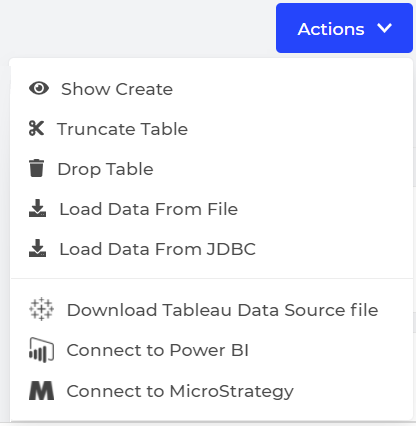Click the download icon beside Load Data From File
This screenshot has width=416, height=426.
pos(37,208)
